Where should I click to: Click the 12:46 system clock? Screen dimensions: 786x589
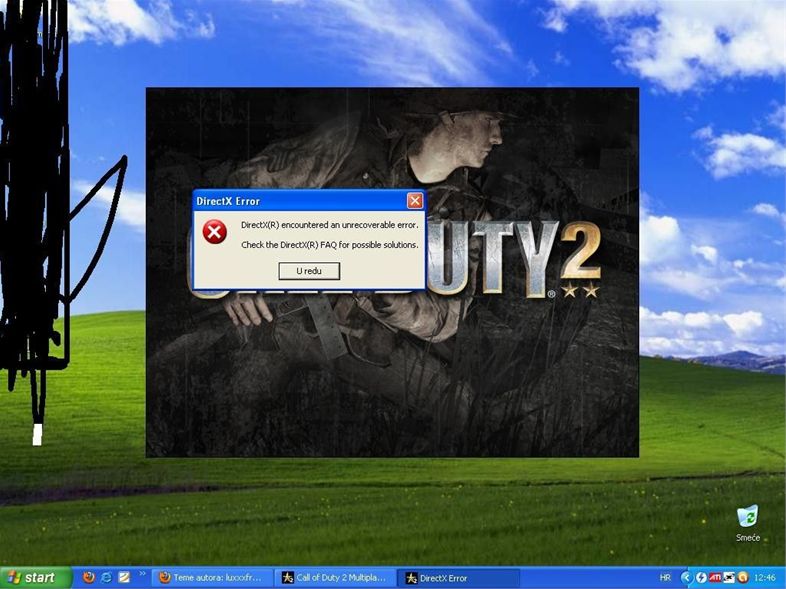764,578
